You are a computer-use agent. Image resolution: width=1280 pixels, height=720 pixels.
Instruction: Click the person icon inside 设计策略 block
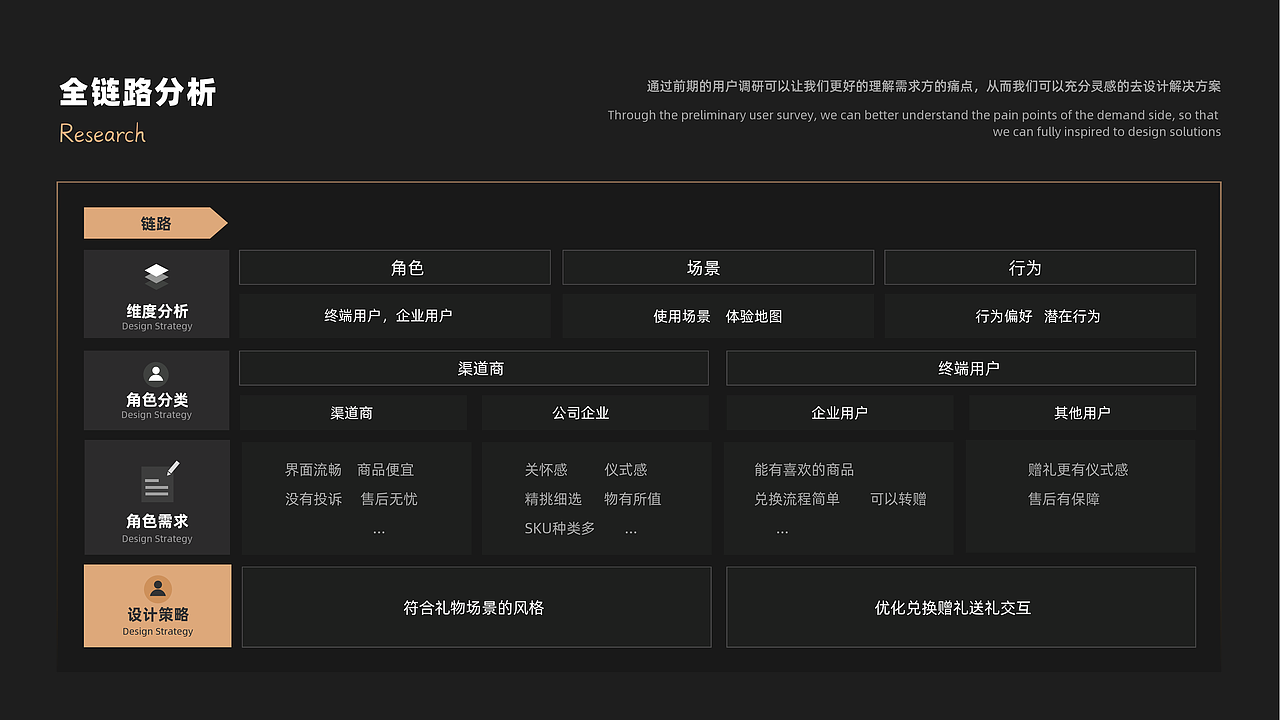(156, 589)
